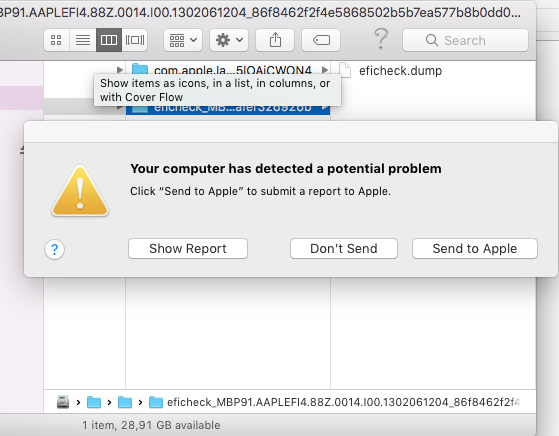Switch Finder to icon view

(56, 40)
